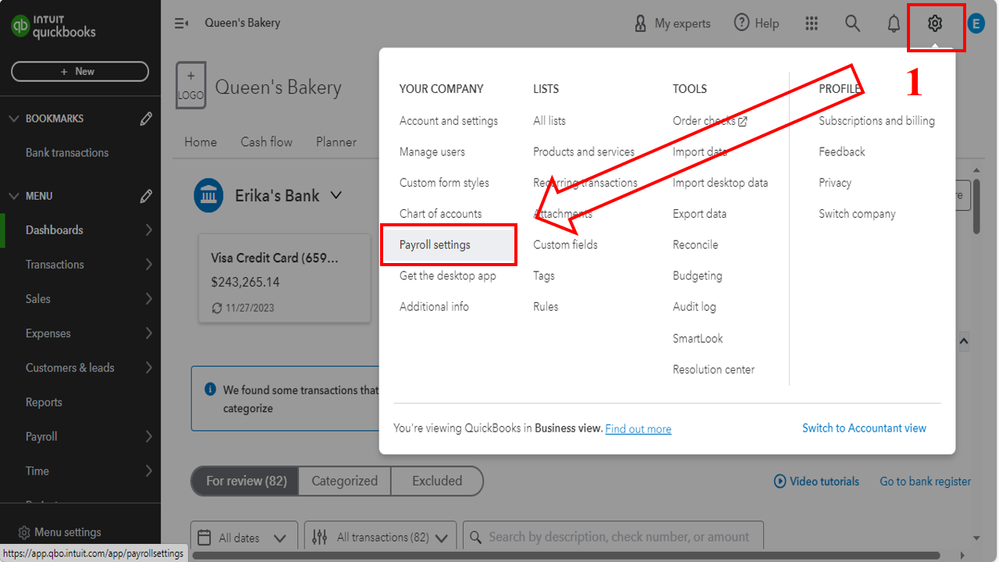The width and height of the screenshot is (999, 562).
Task: Open Products and services list
Action: [x=584, y=152]
